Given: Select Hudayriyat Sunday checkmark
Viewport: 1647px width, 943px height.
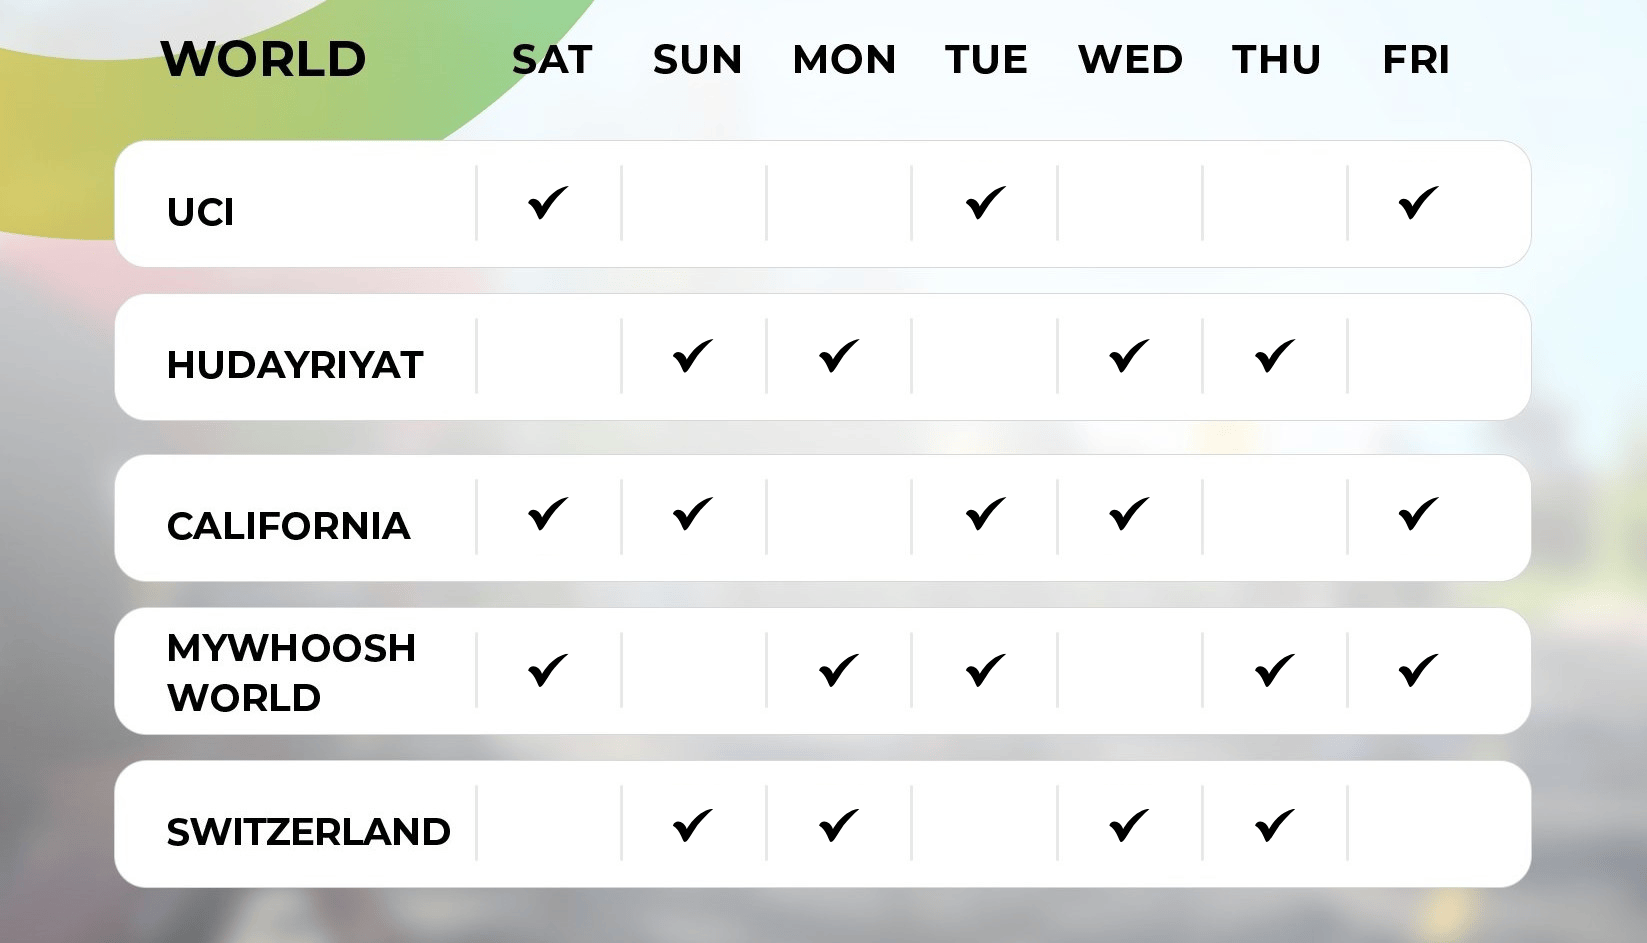Looking at the screenshot, I should [693, 356].
